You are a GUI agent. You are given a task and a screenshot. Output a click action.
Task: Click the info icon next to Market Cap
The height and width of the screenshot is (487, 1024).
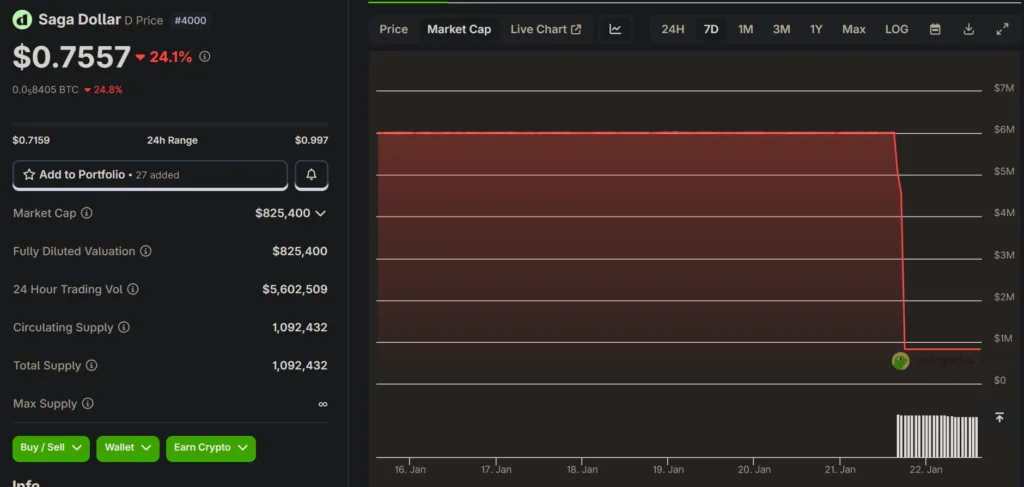click(x=87, y=213)
